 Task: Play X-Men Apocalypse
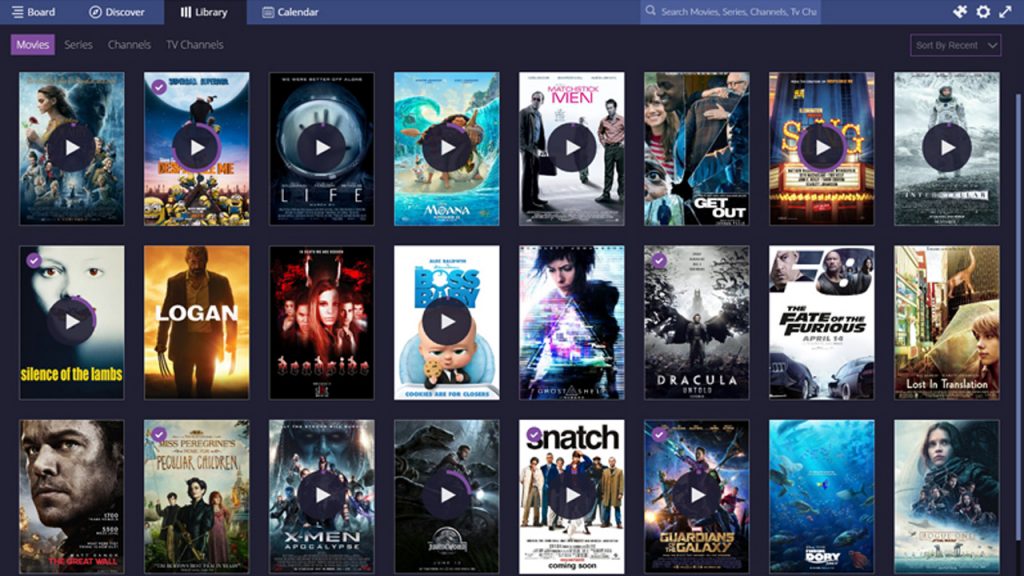click(322, 495)
